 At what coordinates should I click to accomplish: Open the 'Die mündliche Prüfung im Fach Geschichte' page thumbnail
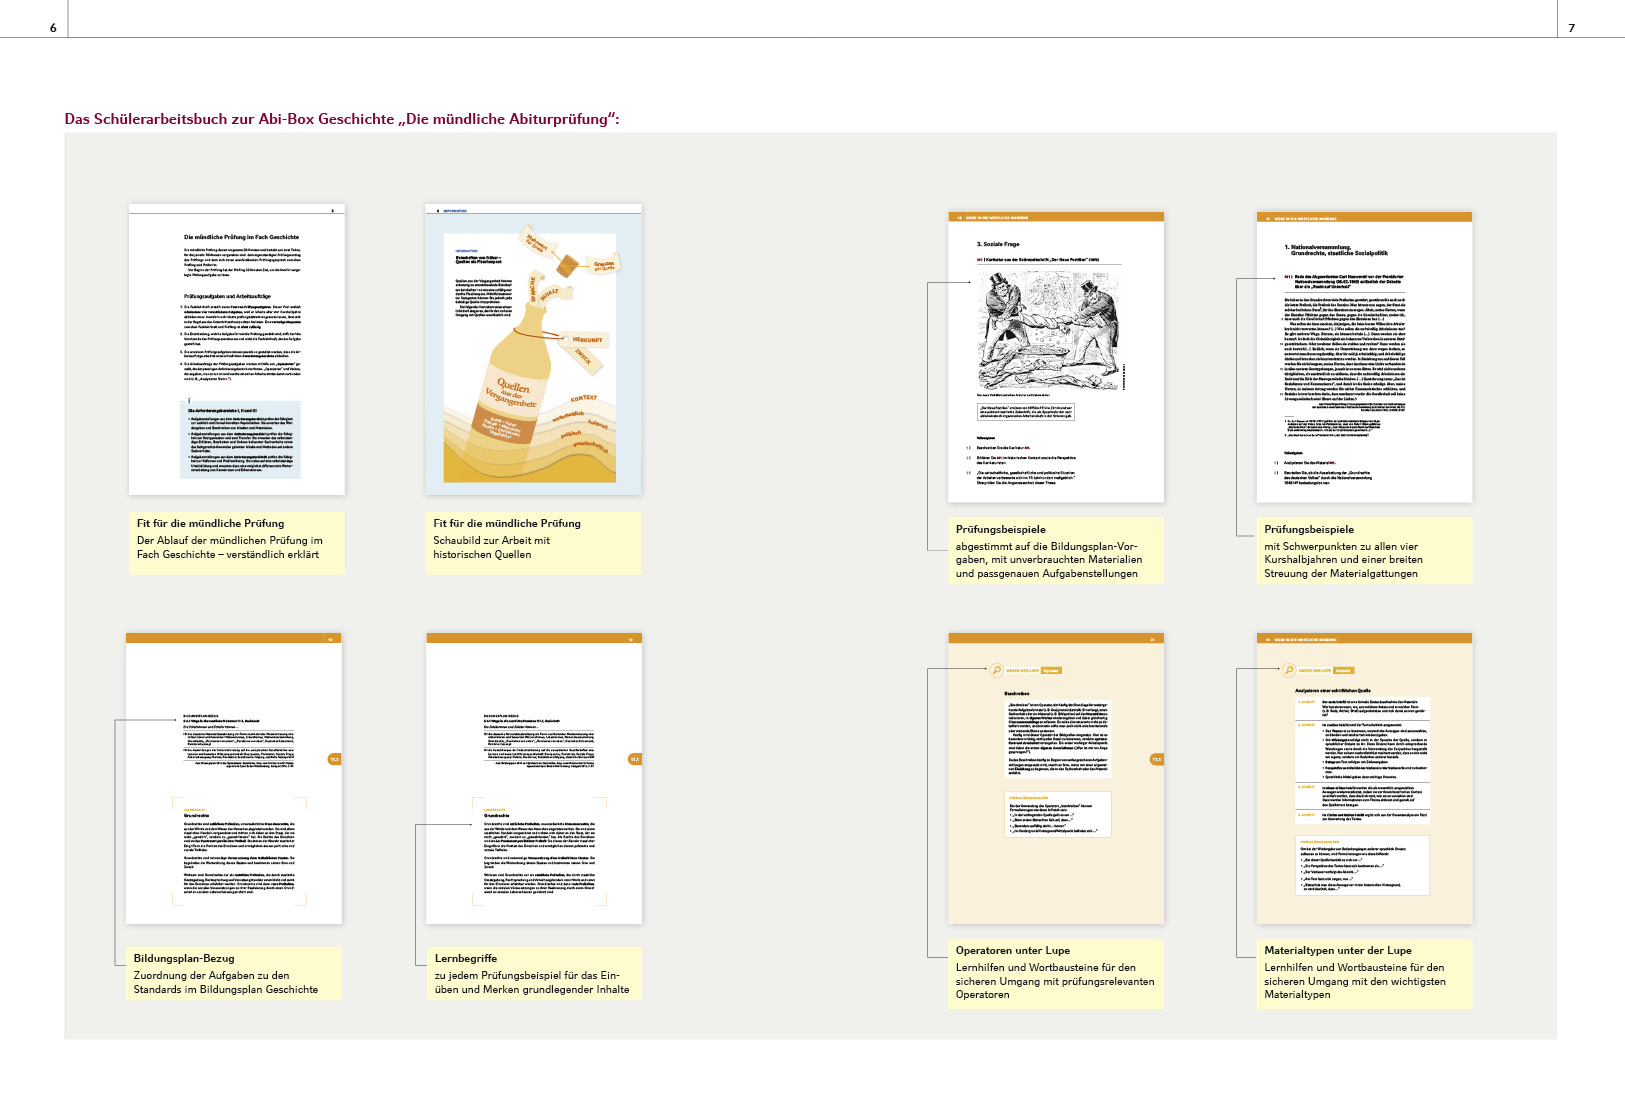[x=237, y=349]
